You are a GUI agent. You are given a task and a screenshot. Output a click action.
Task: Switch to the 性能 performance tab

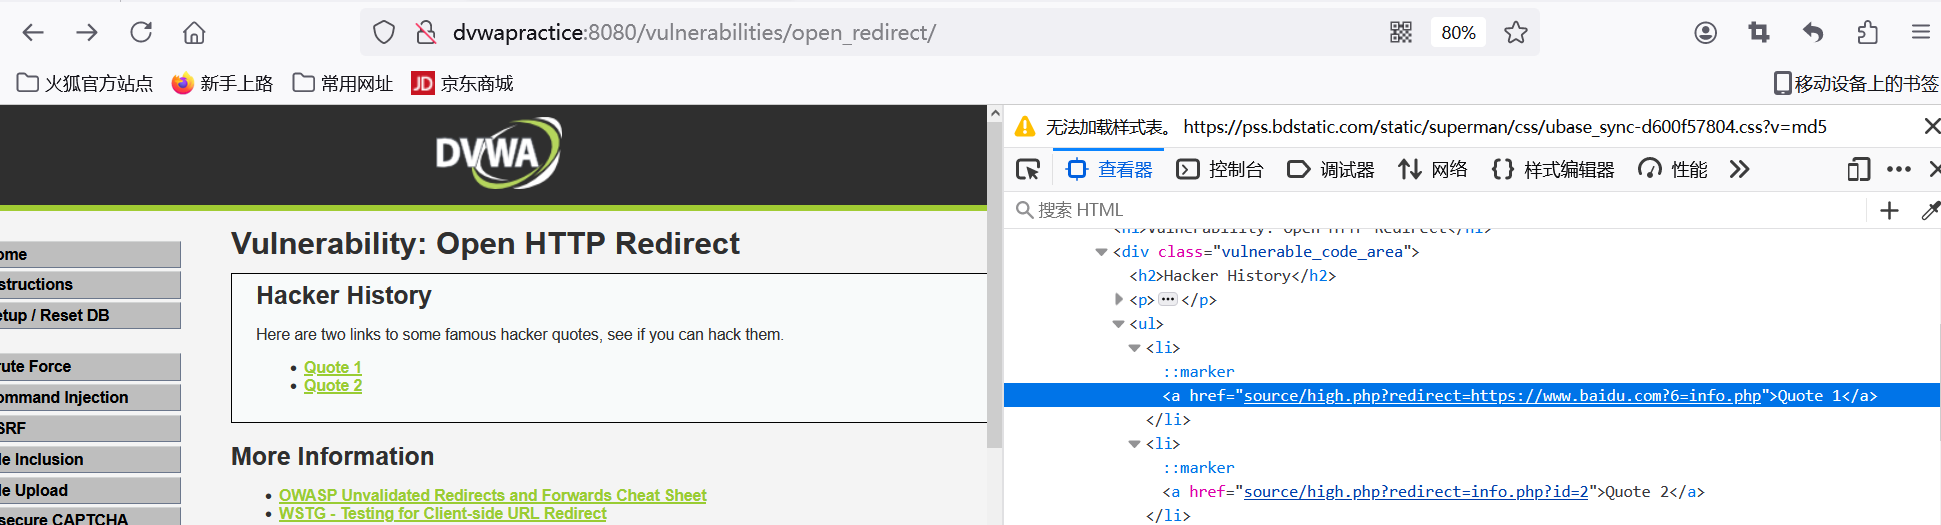click(1673, 169)
